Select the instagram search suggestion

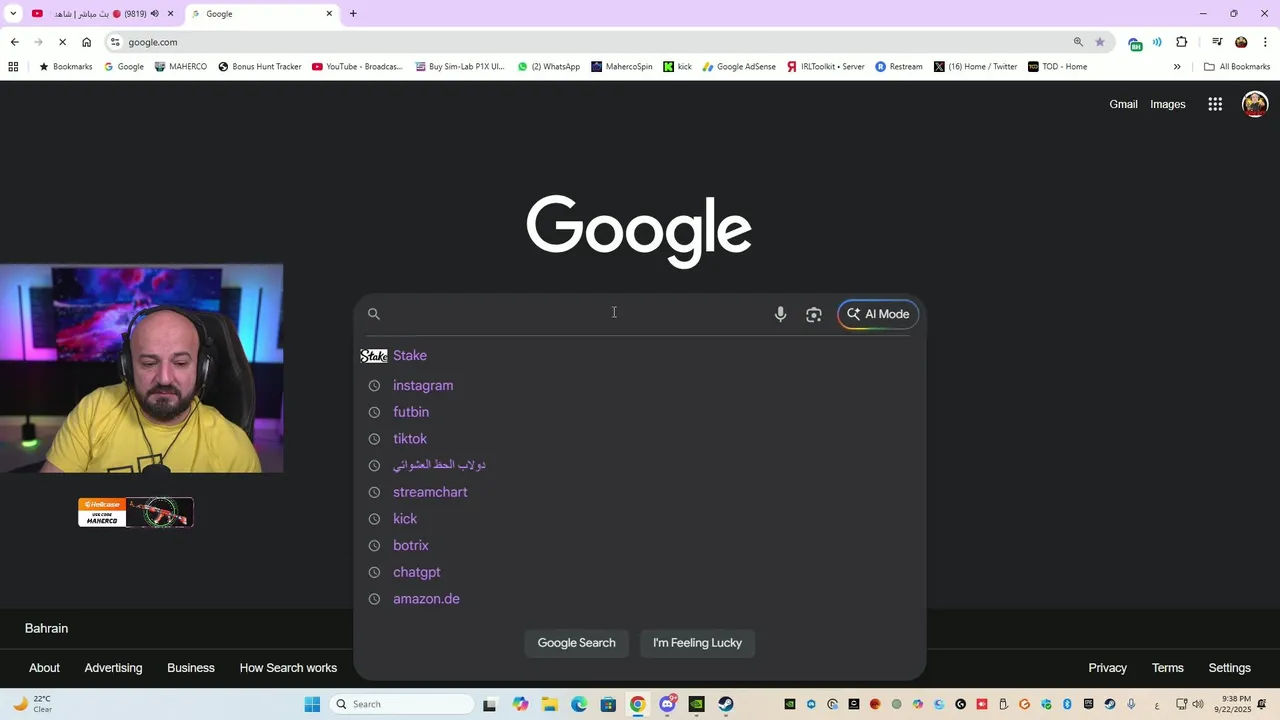[640, 386]
